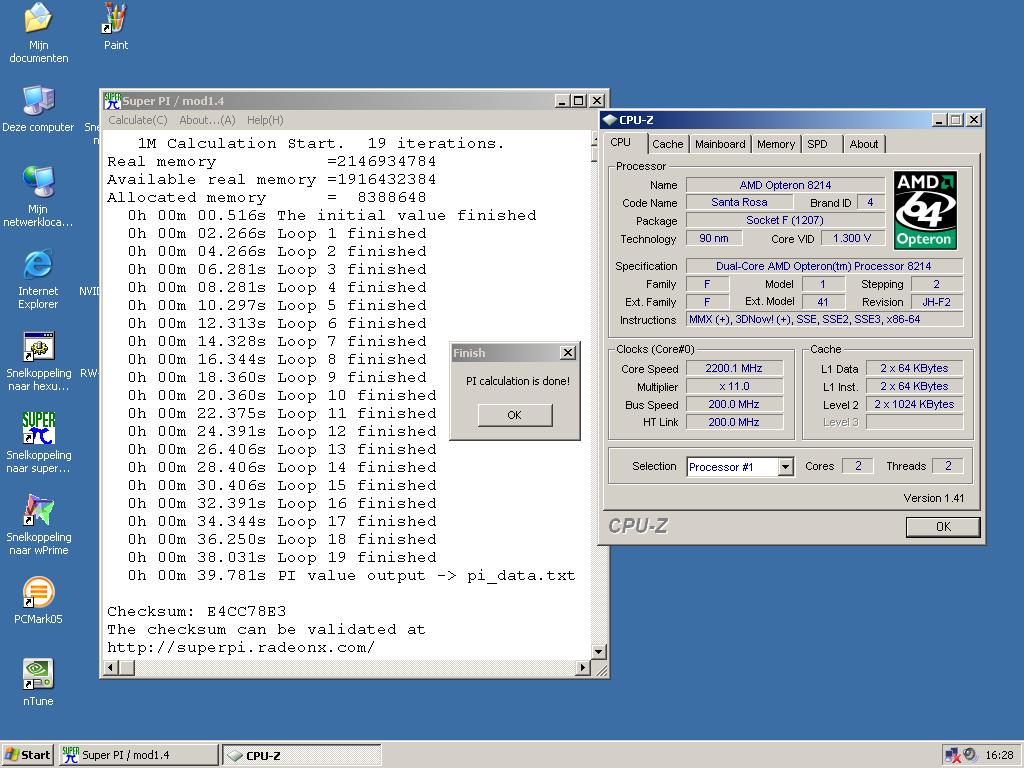The height and width of the screenshot is (768, 1024).
Task: Click 'PI calculation is done!' message text
Action: (517, 381)
